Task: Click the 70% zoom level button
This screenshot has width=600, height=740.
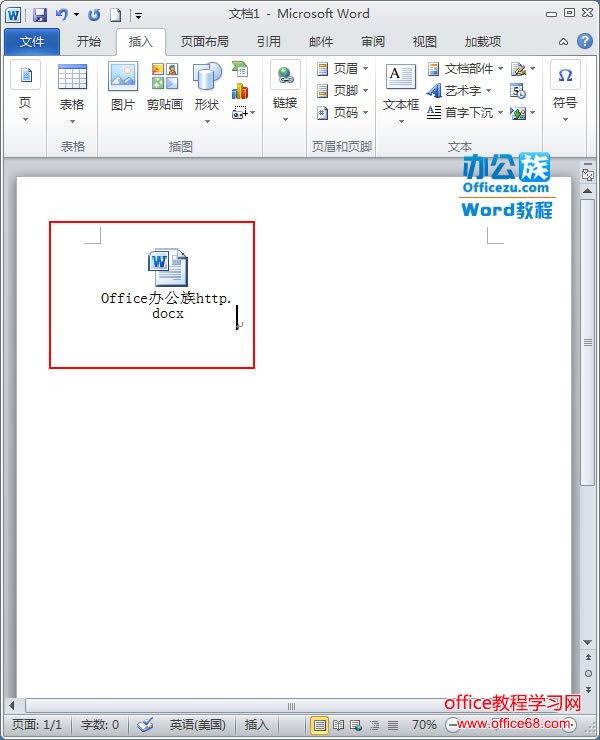Action: [424, 724]
